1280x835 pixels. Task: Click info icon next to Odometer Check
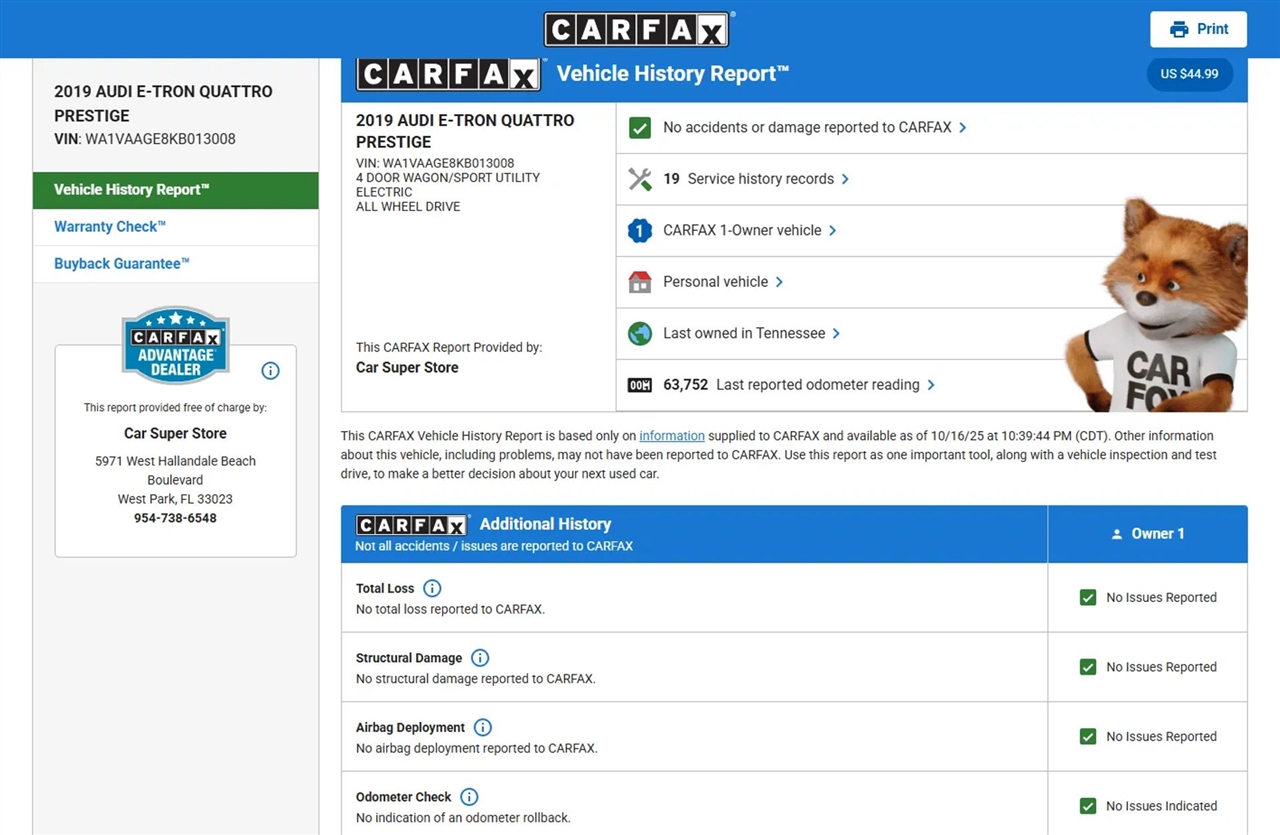(x=469, y=797)
